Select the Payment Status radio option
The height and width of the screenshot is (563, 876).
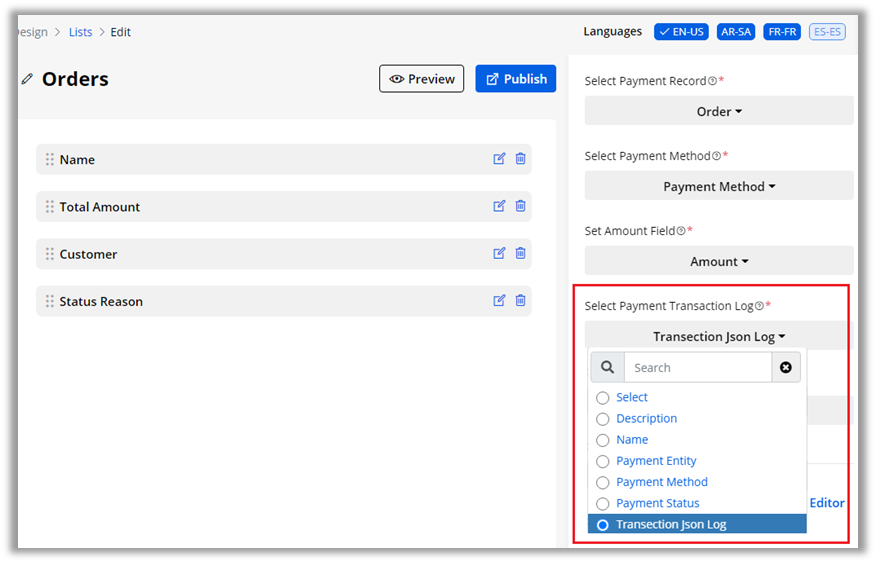pos(602,503)
